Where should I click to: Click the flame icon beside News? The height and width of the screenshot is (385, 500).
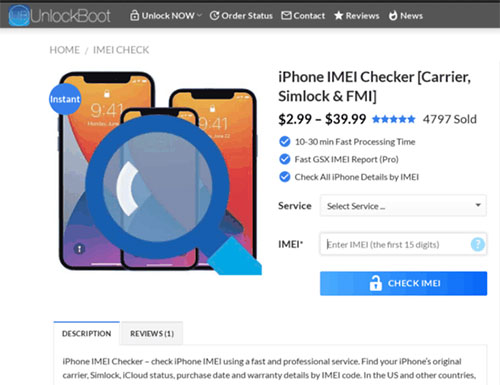393,15
